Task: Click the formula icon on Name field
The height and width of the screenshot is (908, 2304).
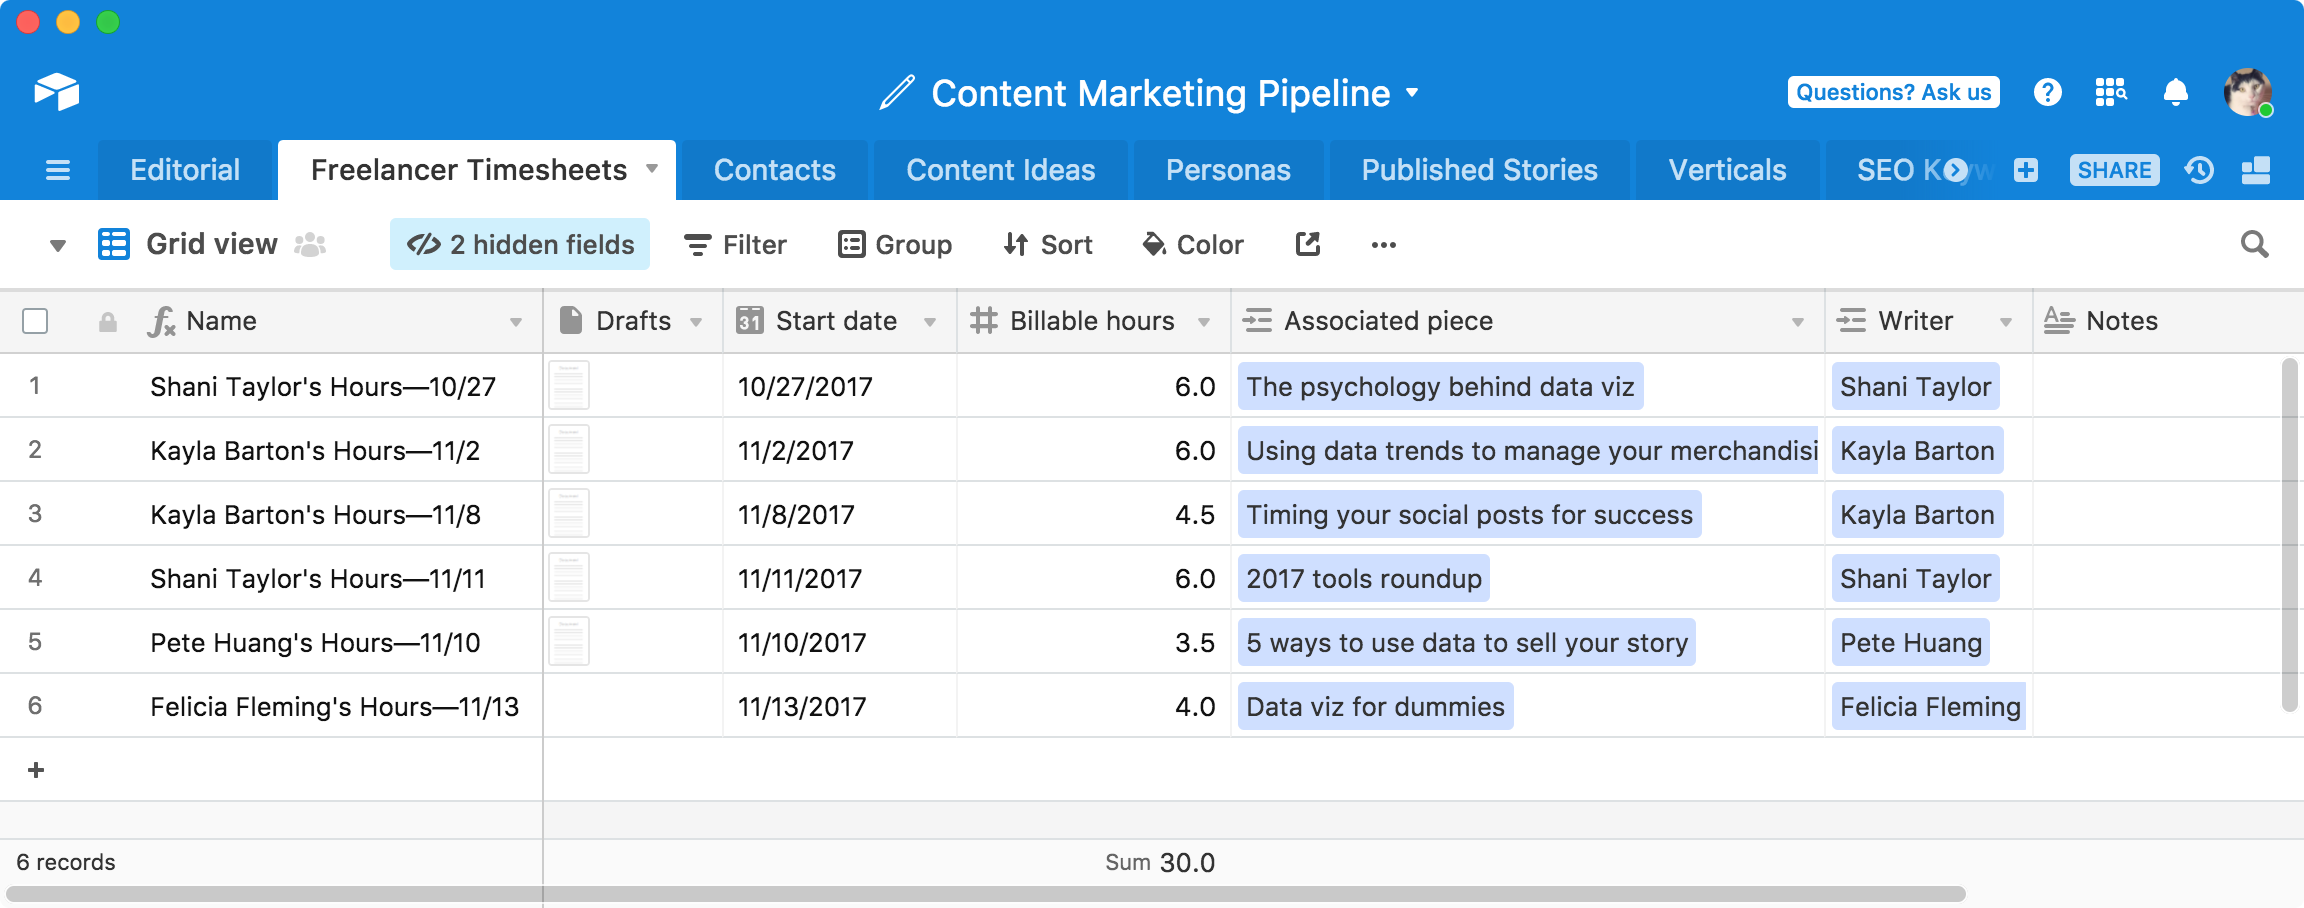Action: (161, 321)
